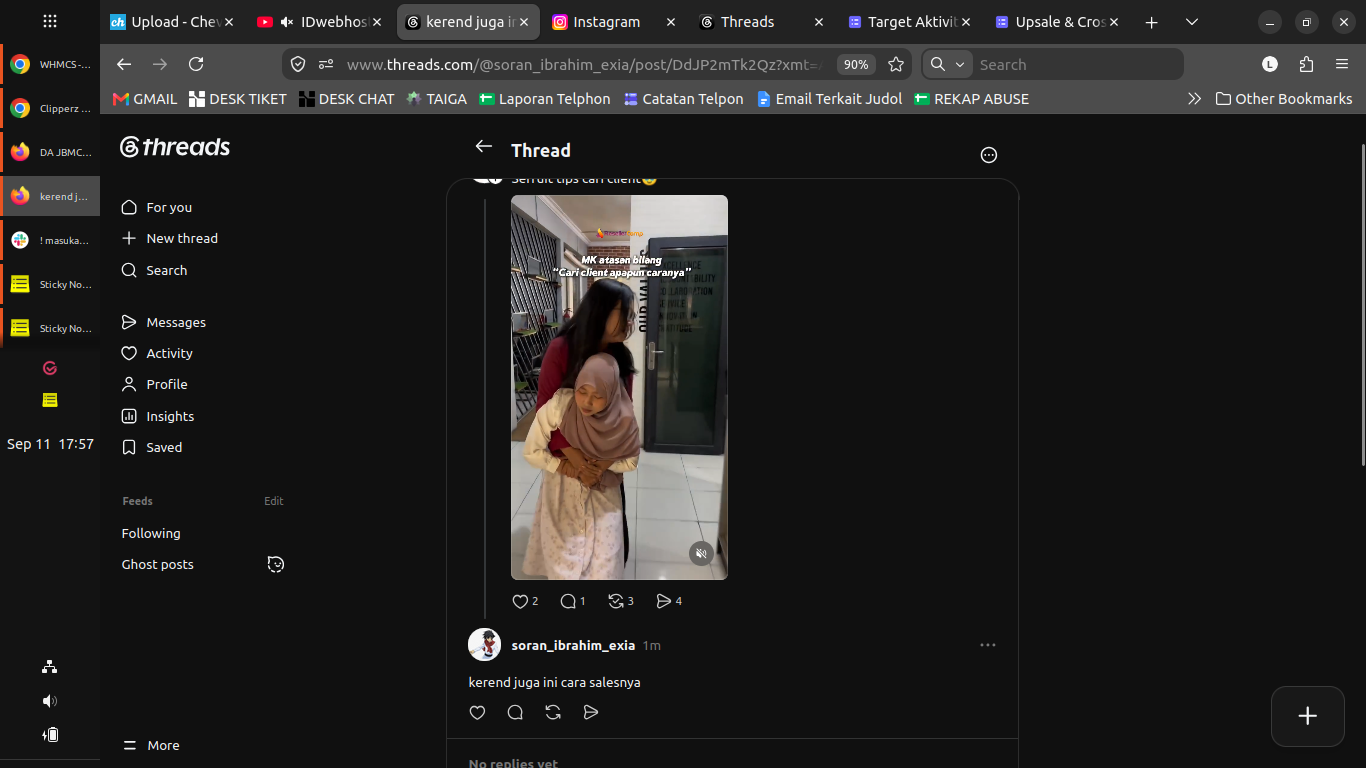Click the back arrow next to Thread
Image resolution: width=1366 pixels, height=768 pixels.
point(484,146)
